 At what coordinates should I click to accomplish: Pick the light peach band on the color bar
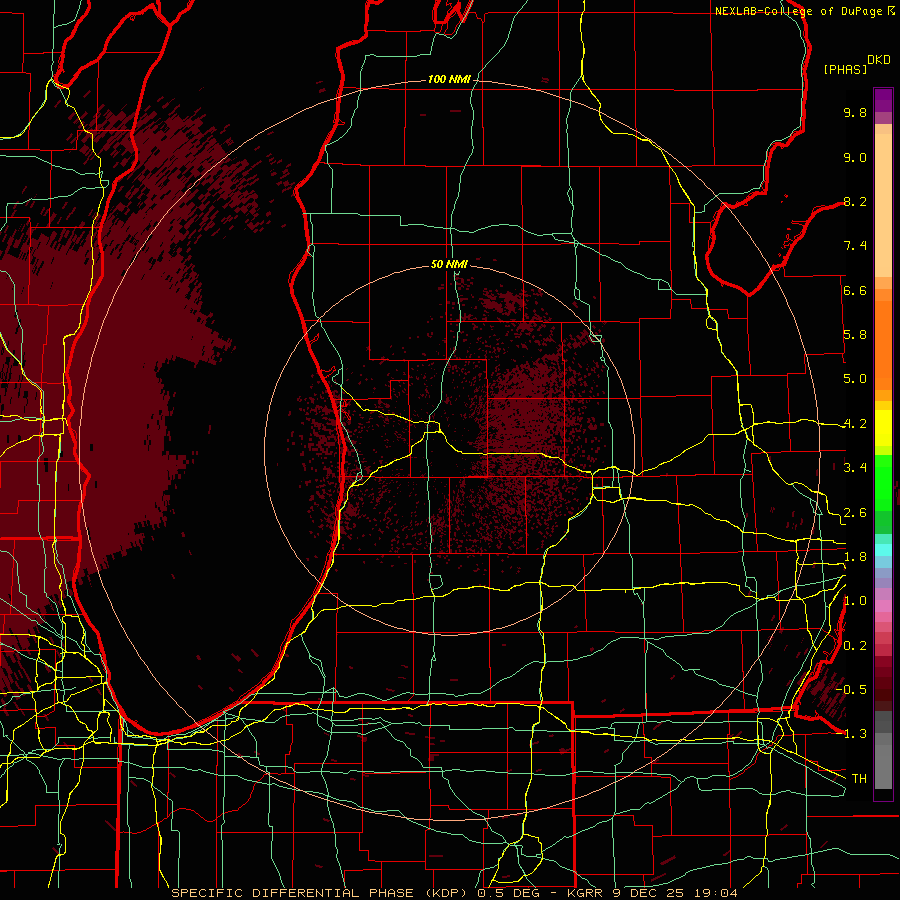coord(883,205)
